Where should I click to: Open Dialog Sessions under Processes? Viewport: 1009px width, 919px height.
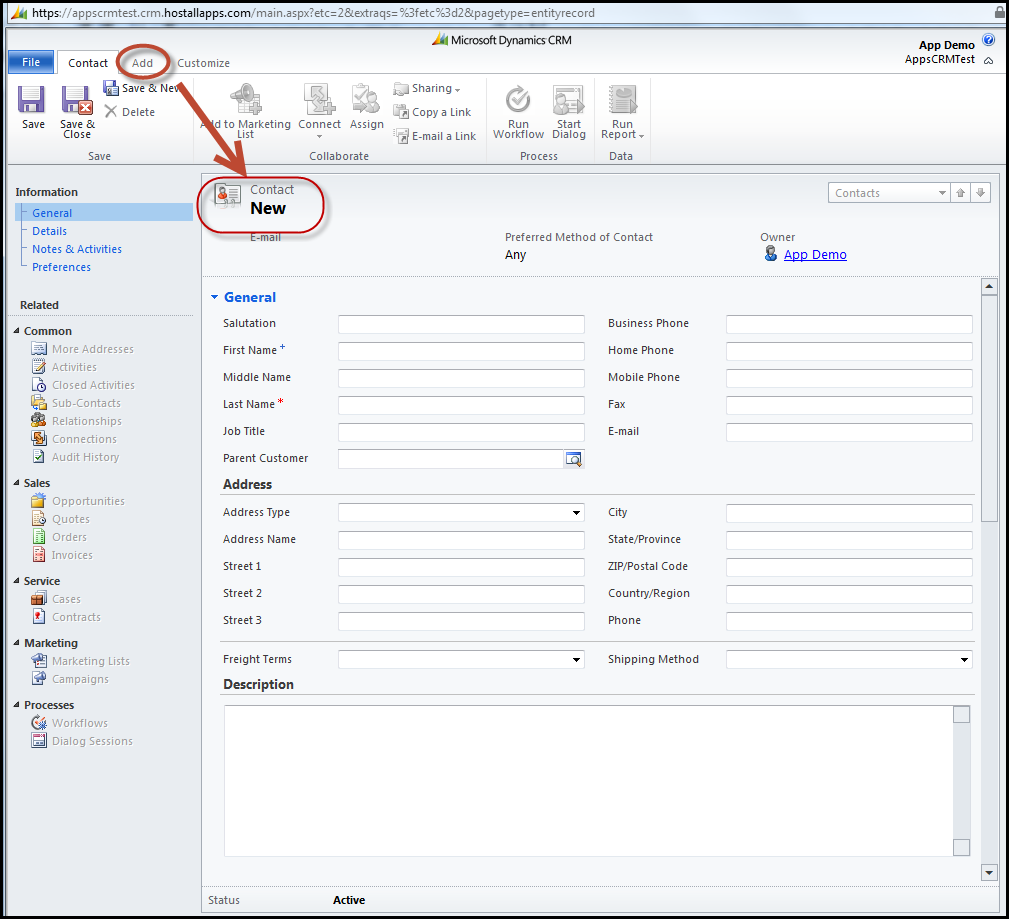[82, 741]
